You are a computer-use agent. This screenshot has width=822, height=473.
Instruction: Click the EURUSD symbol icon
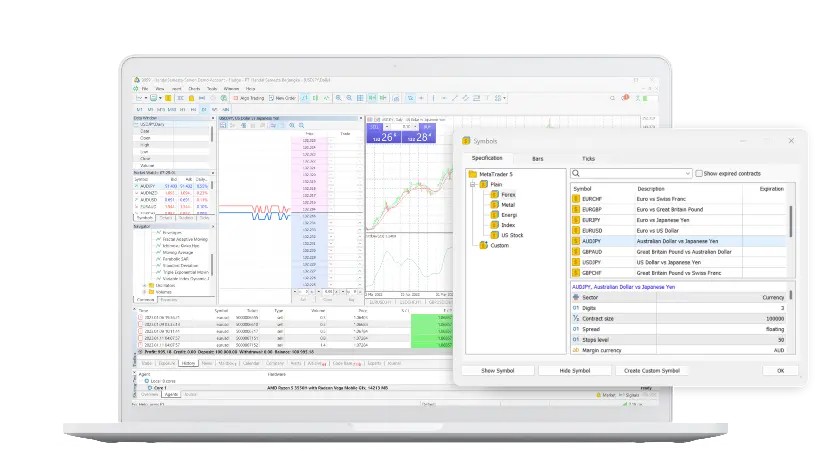point(576,231)
